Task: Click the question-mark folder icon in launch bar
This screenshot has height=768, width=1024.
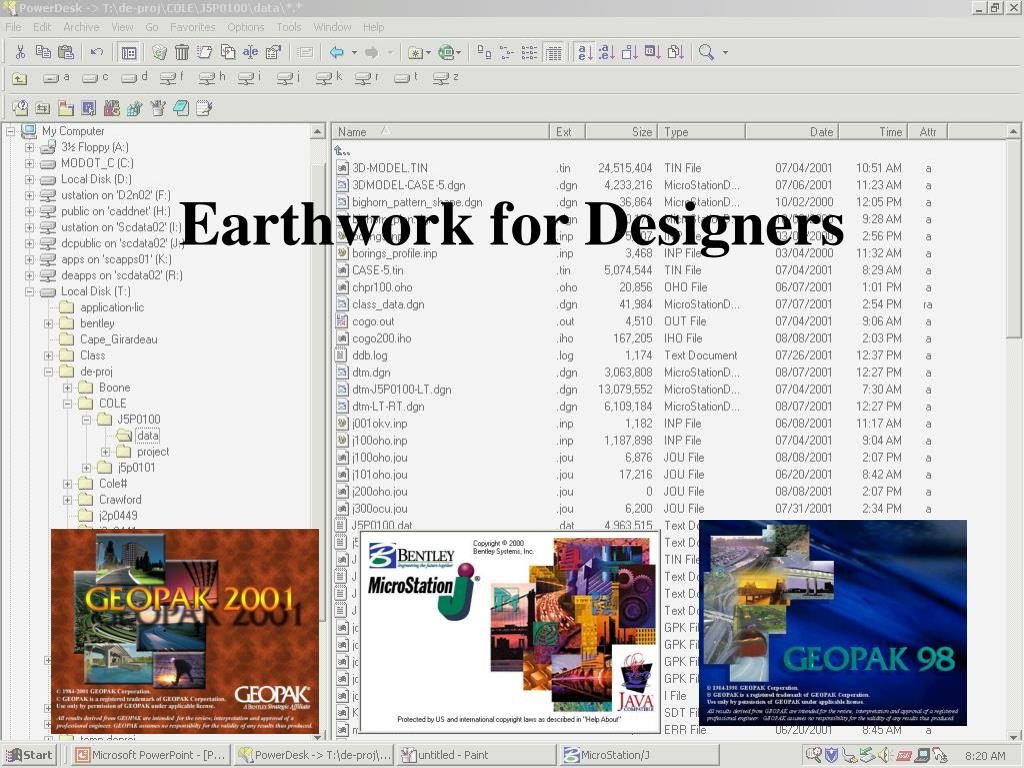Action: point(20,108)
